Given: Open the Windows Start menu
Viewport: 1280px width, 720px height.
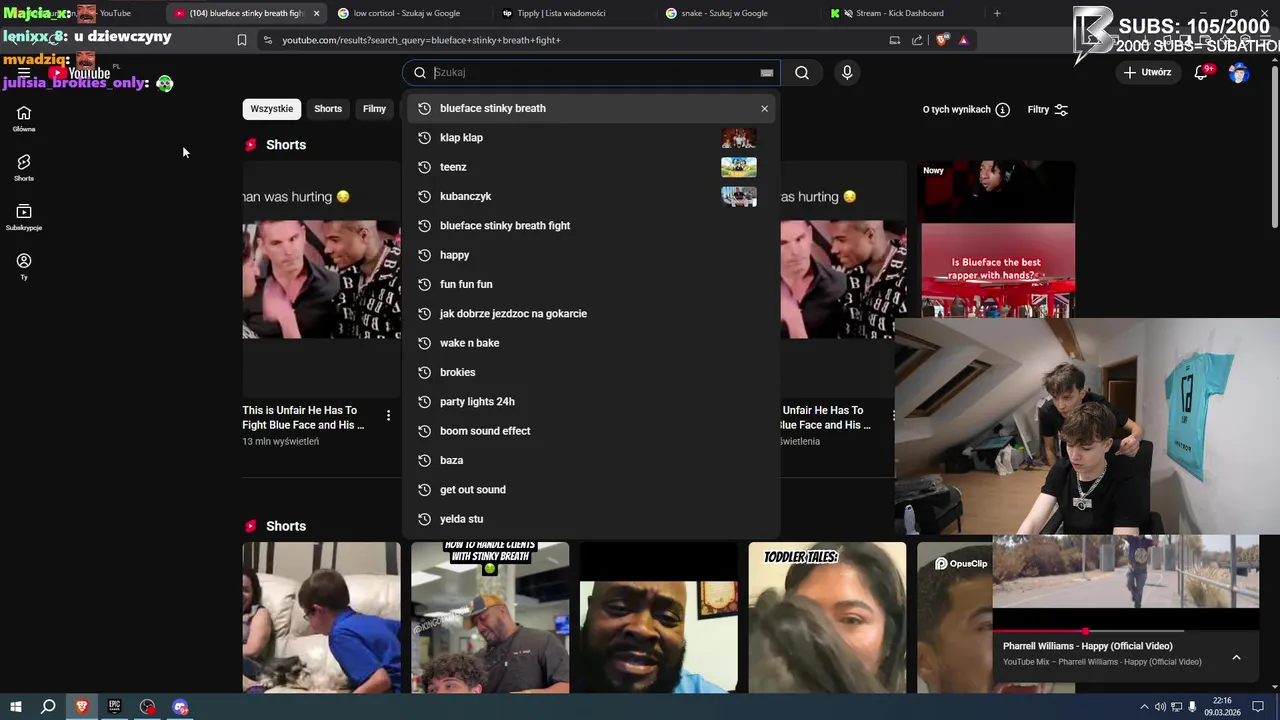Looking at the screenshot, I should pos(15,707).
